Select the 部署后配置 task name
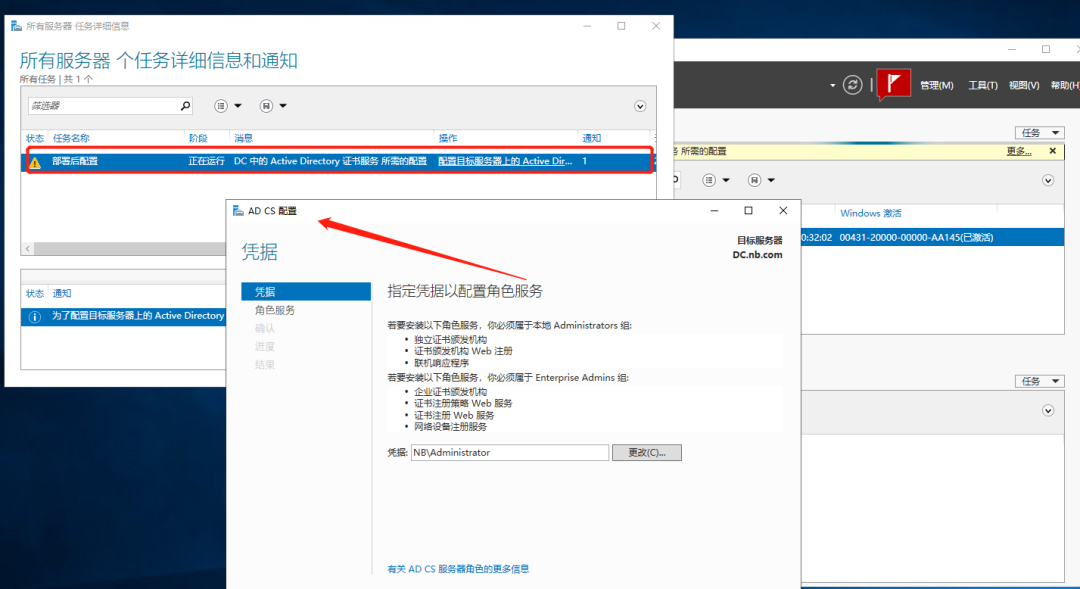Image resolution: width=1080 pixels, height=589 pixels. click(x=75, y=161)
